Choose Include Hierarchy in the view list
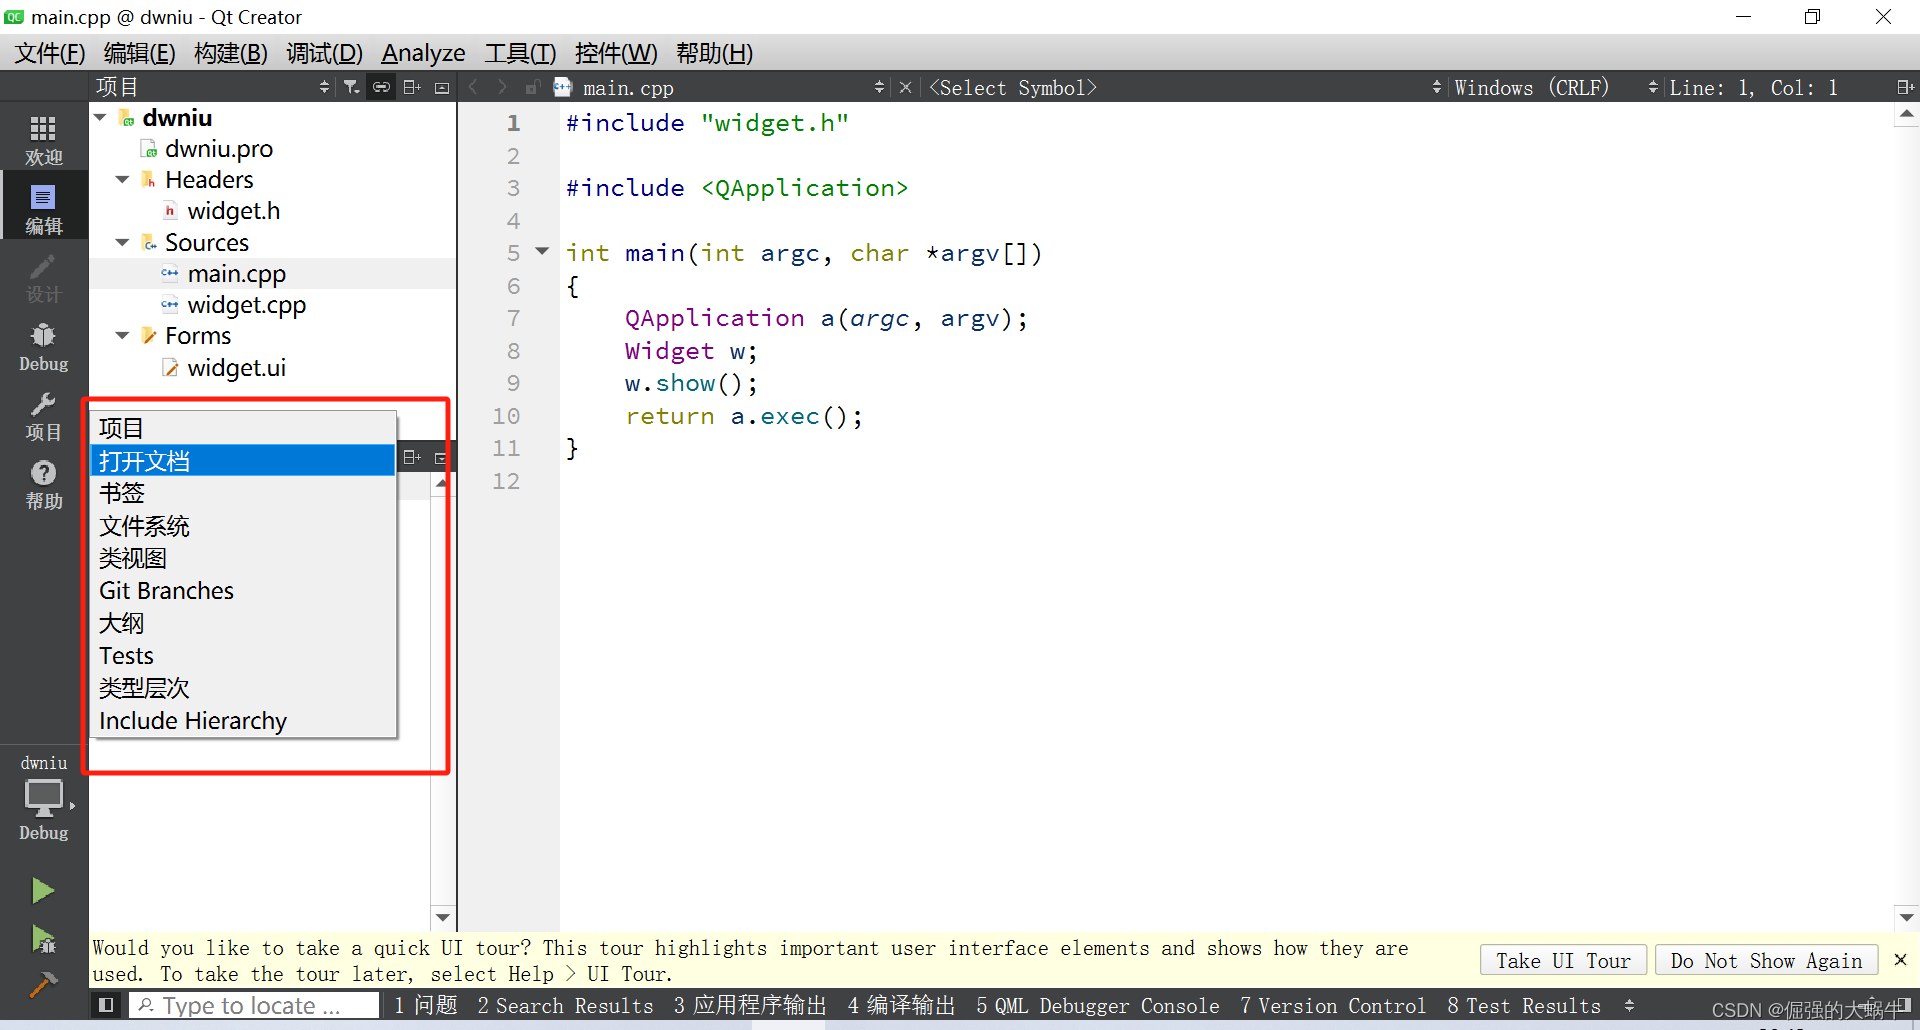The height and width of the screenshot is (1030, 1920). 243,721
